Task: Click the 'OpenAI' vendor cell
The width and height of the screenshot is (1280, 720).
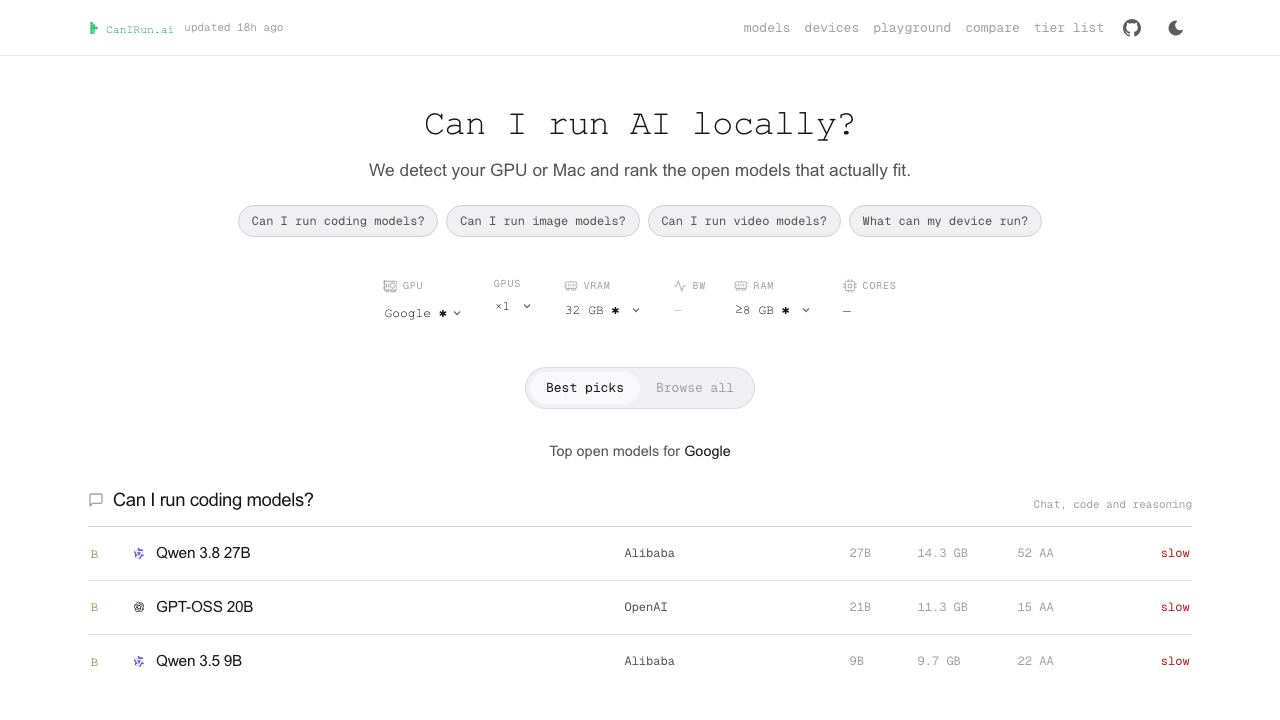Action: (x=646, y=607)
